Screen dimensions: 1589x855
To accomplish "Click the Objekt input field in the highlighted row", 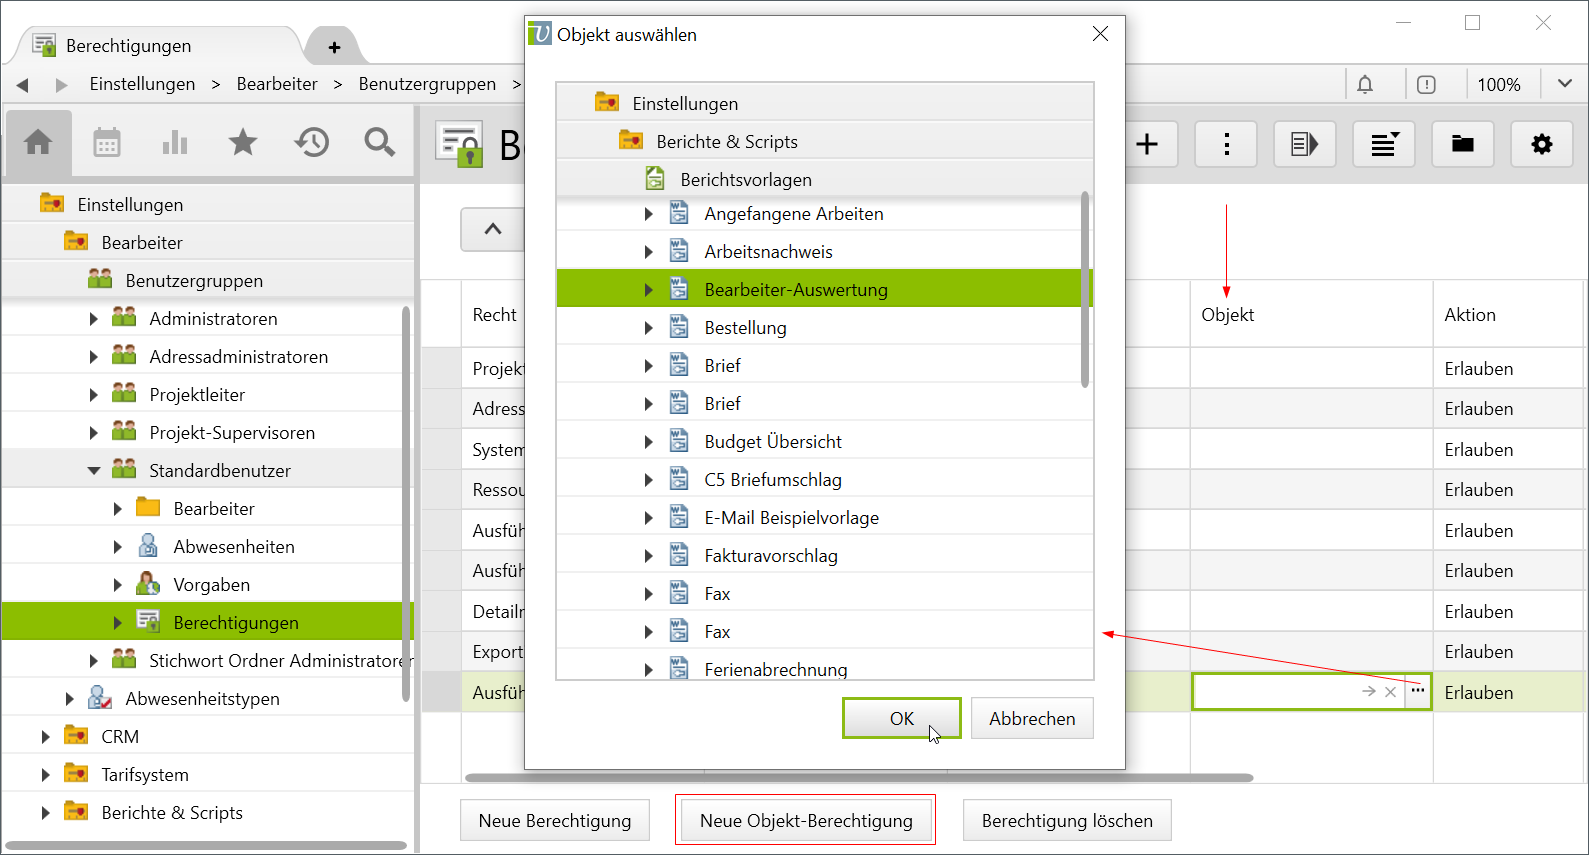I will click(x=1275, y=692).
